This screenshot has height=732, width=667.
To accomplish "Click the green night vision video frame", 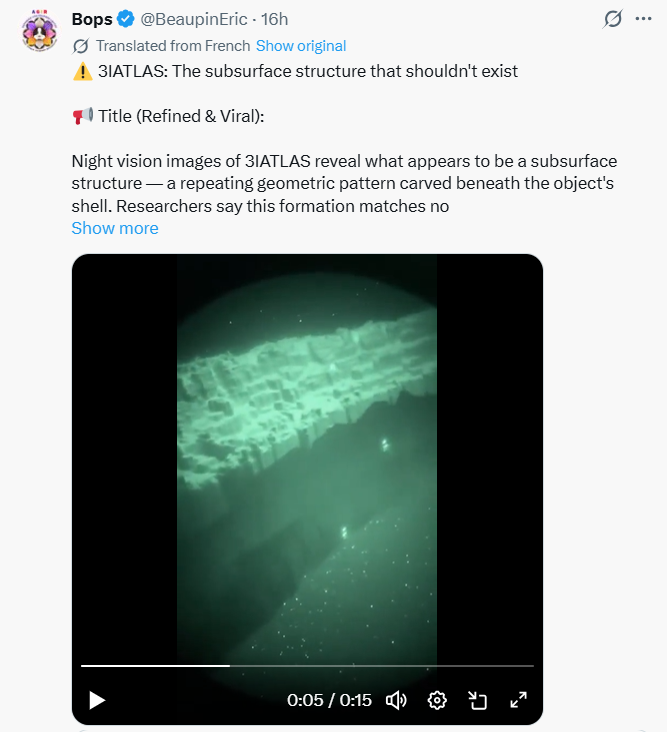I will point(307,450).
